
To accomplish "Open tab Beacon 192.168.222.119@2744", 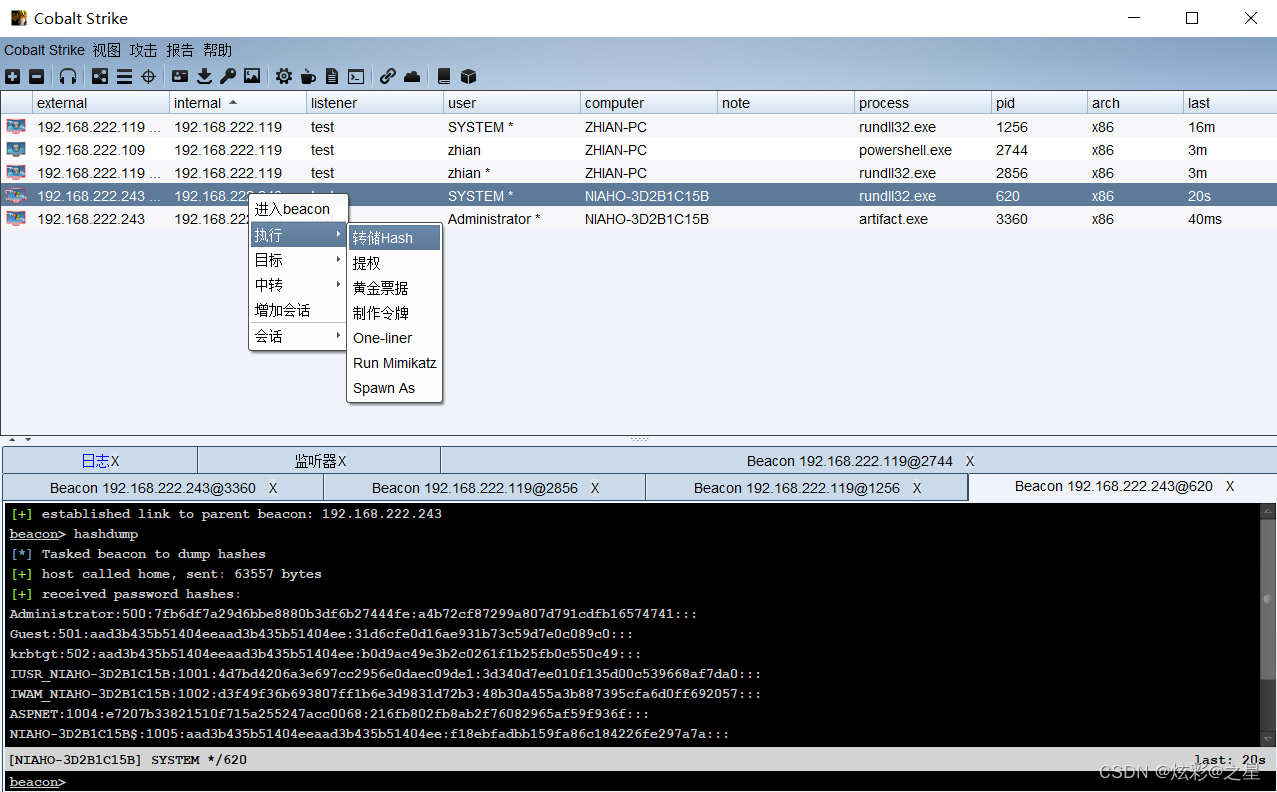I will pos(858,461).
